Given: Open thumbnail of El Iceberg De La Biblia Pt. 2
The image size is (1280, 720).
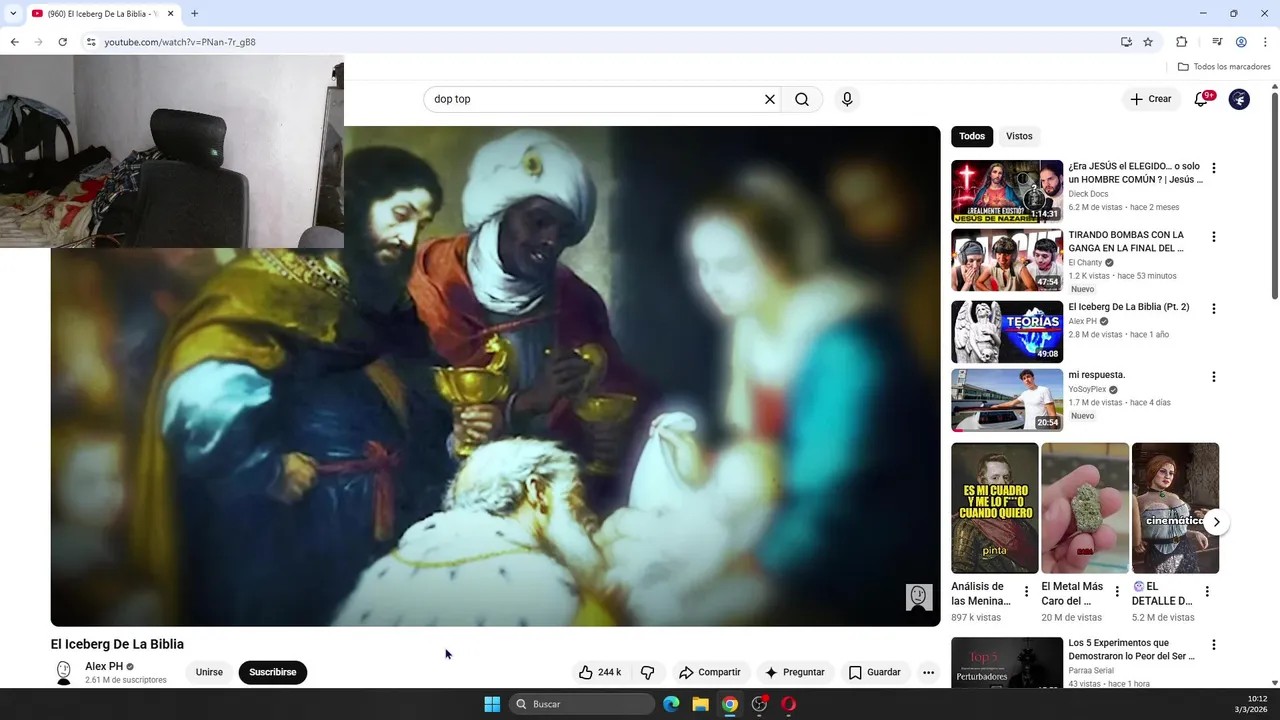Looking at the screenshot, I should (x=1007, y=332).
